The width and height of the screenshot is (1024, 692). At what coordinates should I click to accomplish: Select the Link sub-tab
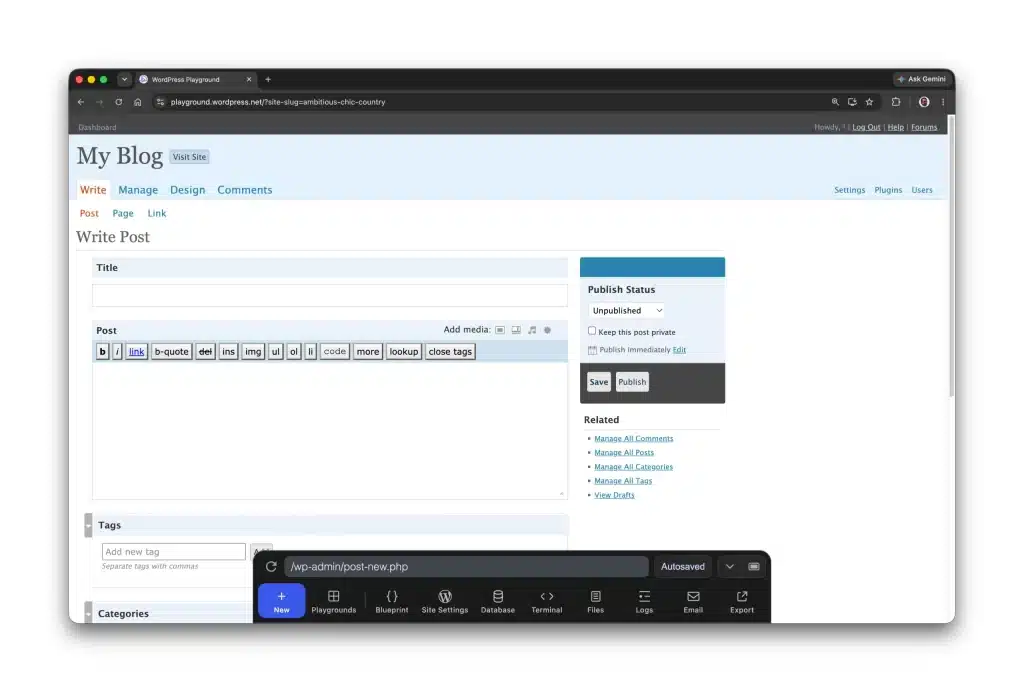coord(157,213)
